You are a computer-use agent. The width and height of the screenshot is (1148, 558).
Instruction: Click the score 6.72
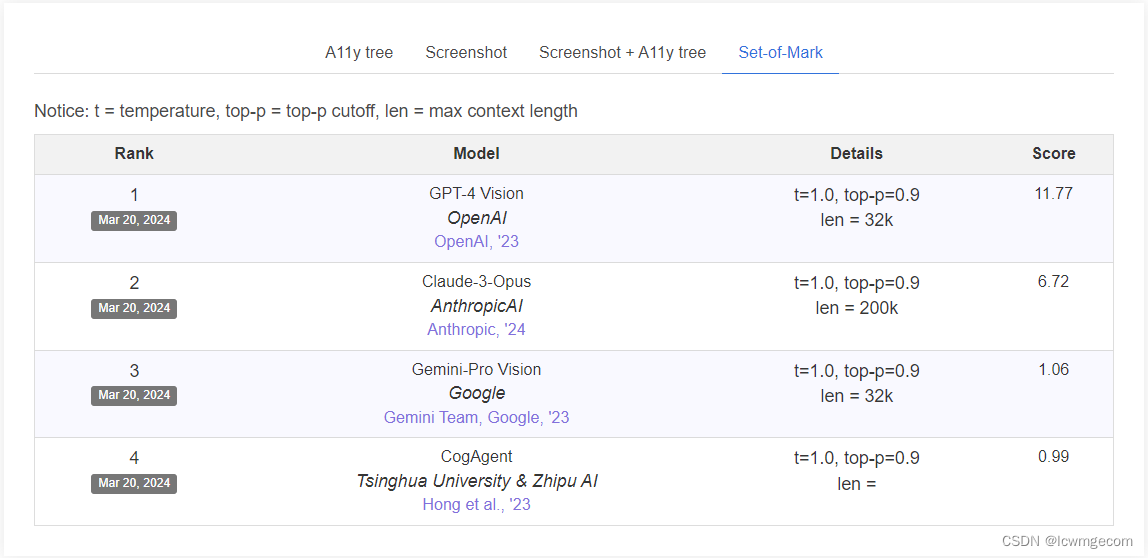1054,282
